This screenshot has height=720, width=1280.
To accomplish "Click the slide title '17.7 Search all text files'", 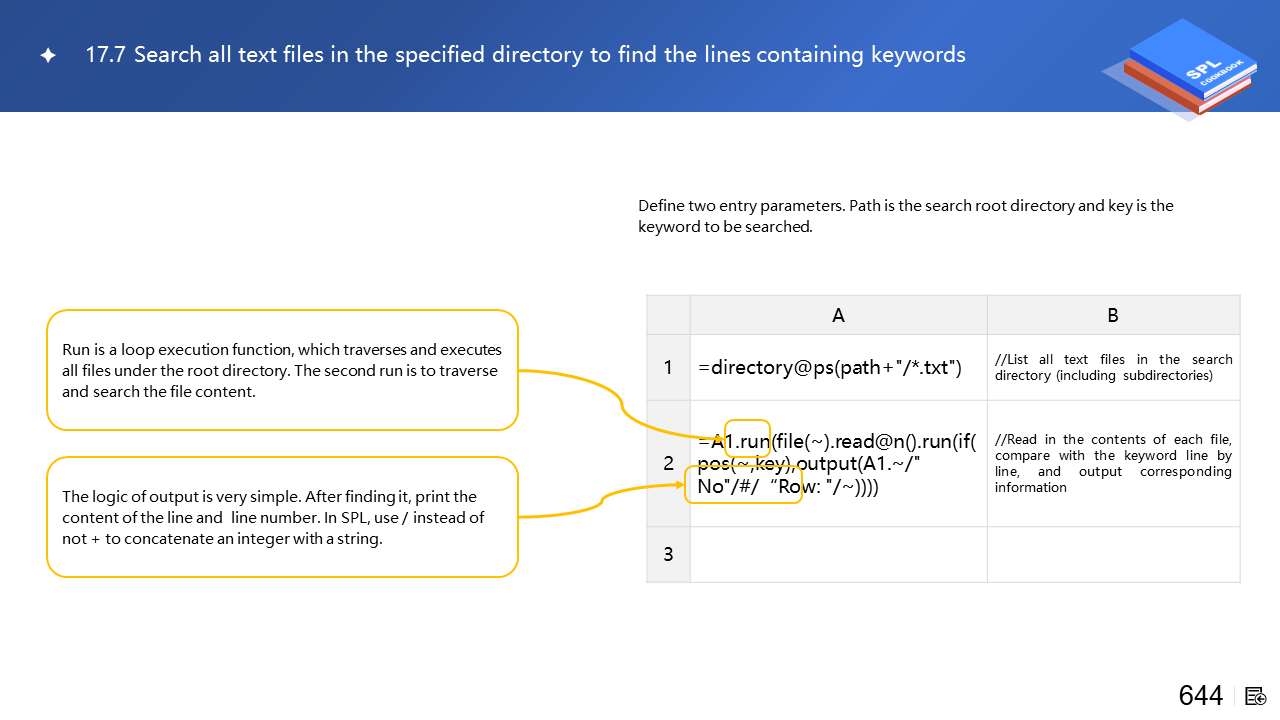I will click(x=525, y=55).
